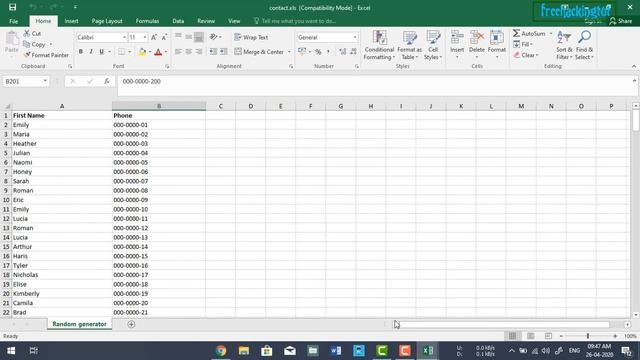This screenshot has height=360, width=640.
Task: Open Sort & Filter
Action: click(x=564, y=45)
